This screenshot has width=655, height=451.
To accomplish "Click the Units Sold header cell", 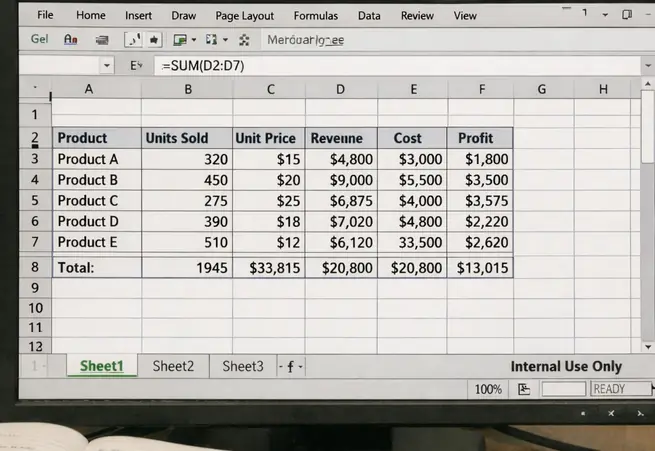I will pyautogui.click(x=187, y=138).
